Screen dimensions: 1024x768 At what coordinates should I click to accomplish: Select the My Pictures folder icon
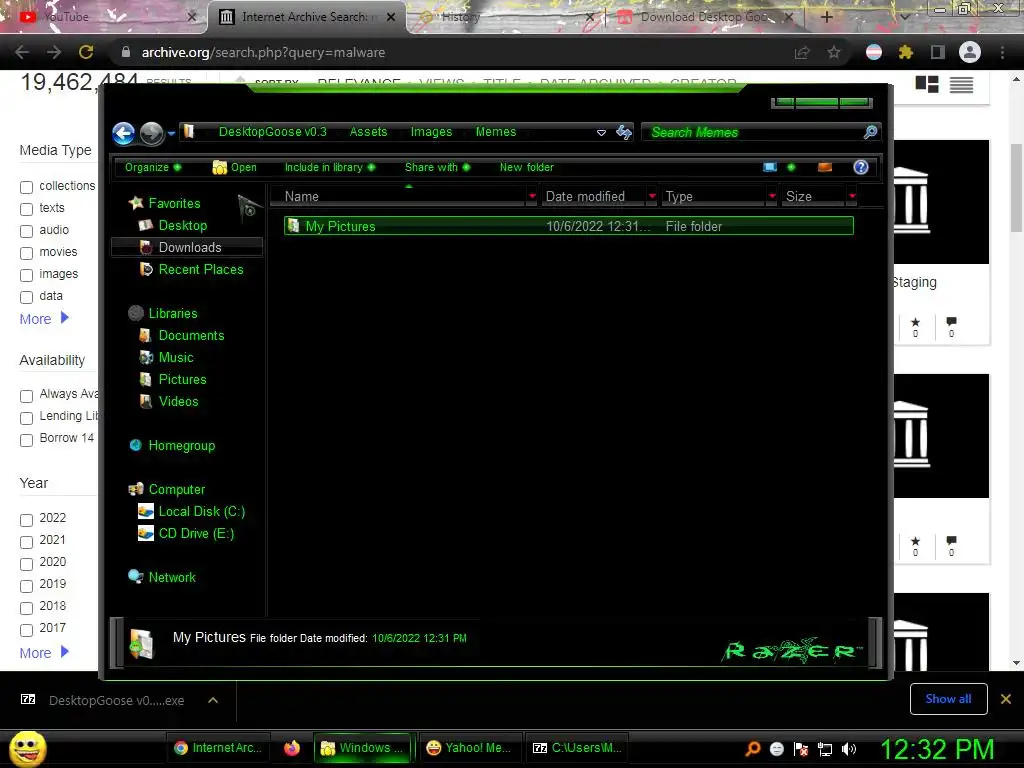(x=293, y=226)
